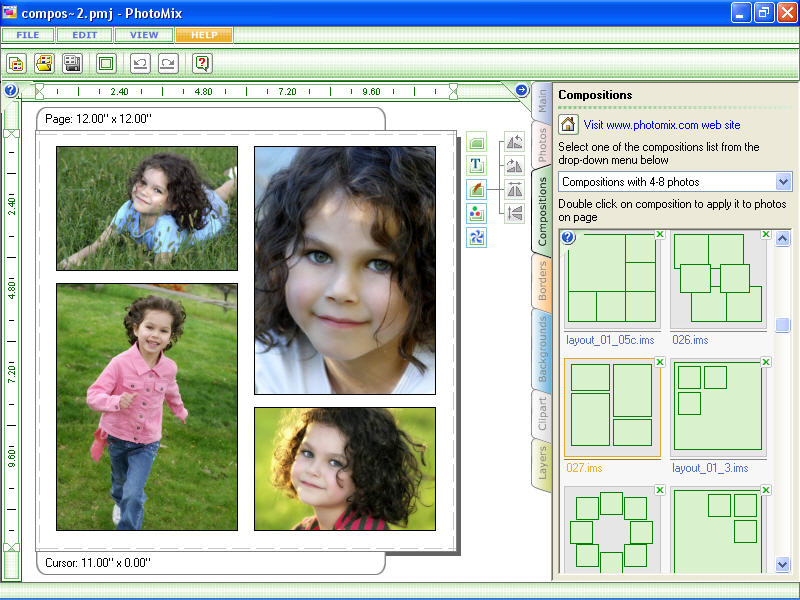Click the page frame toolbar icon
Viewport: 800px width, 600px height.
pyautogui.click(x=106, y=64)
